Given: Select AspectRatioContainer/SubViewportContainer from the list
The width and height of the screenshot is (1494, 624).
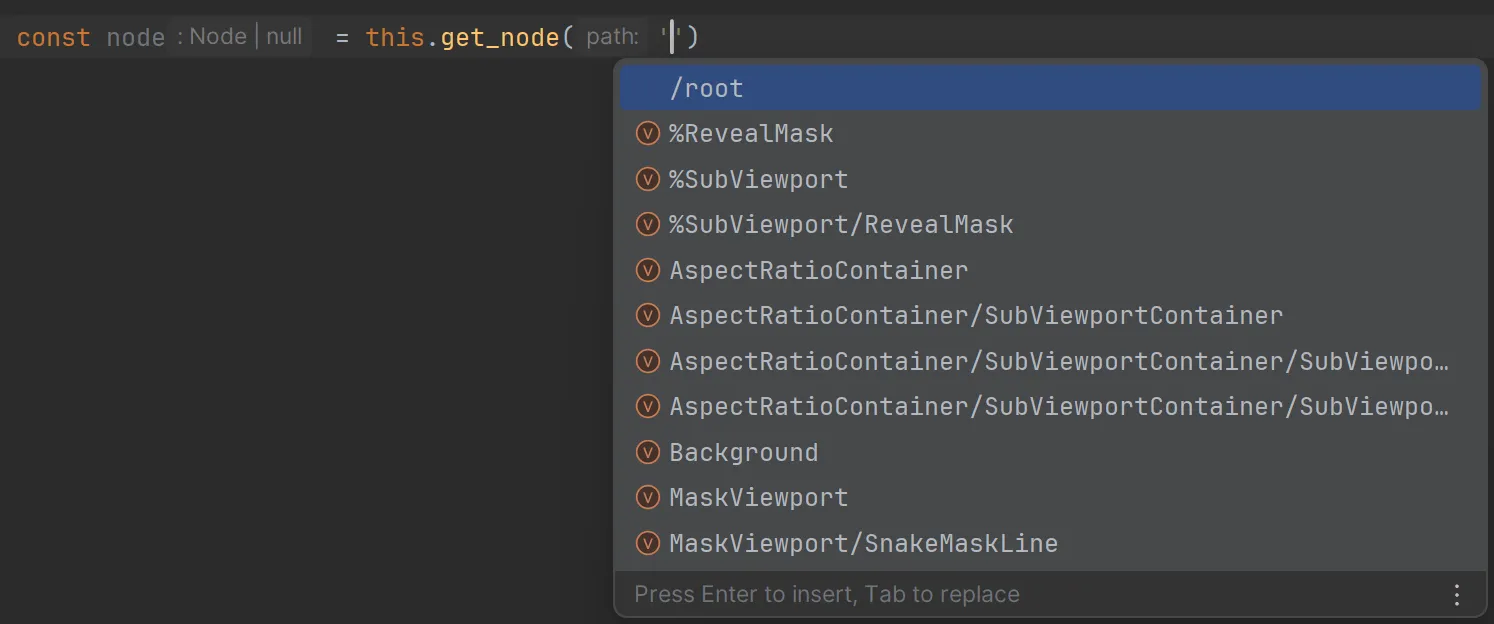Looking at the screenshot, I should [x=1050, y=316].
